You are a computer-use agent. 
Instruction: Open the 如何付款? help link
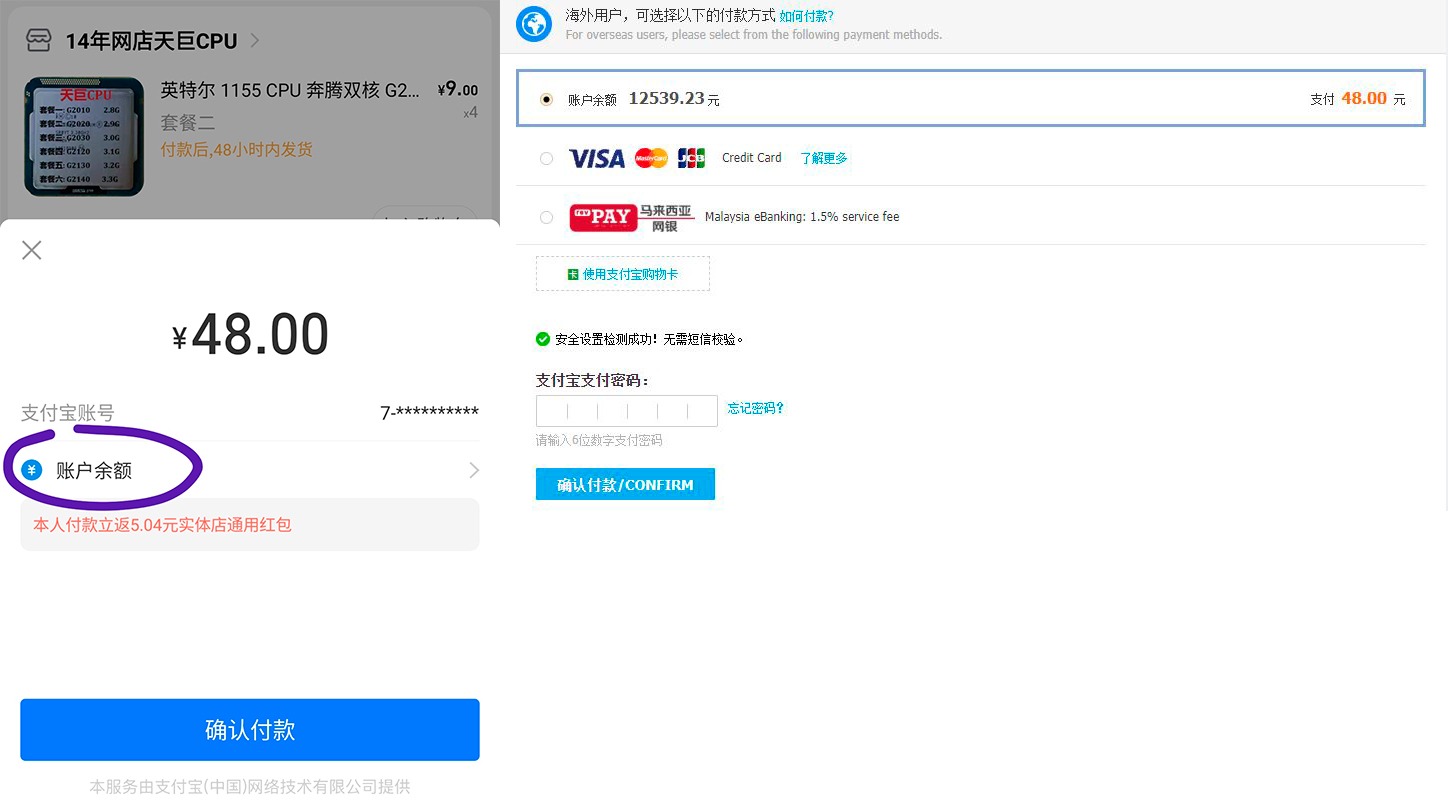coord(806,16)
